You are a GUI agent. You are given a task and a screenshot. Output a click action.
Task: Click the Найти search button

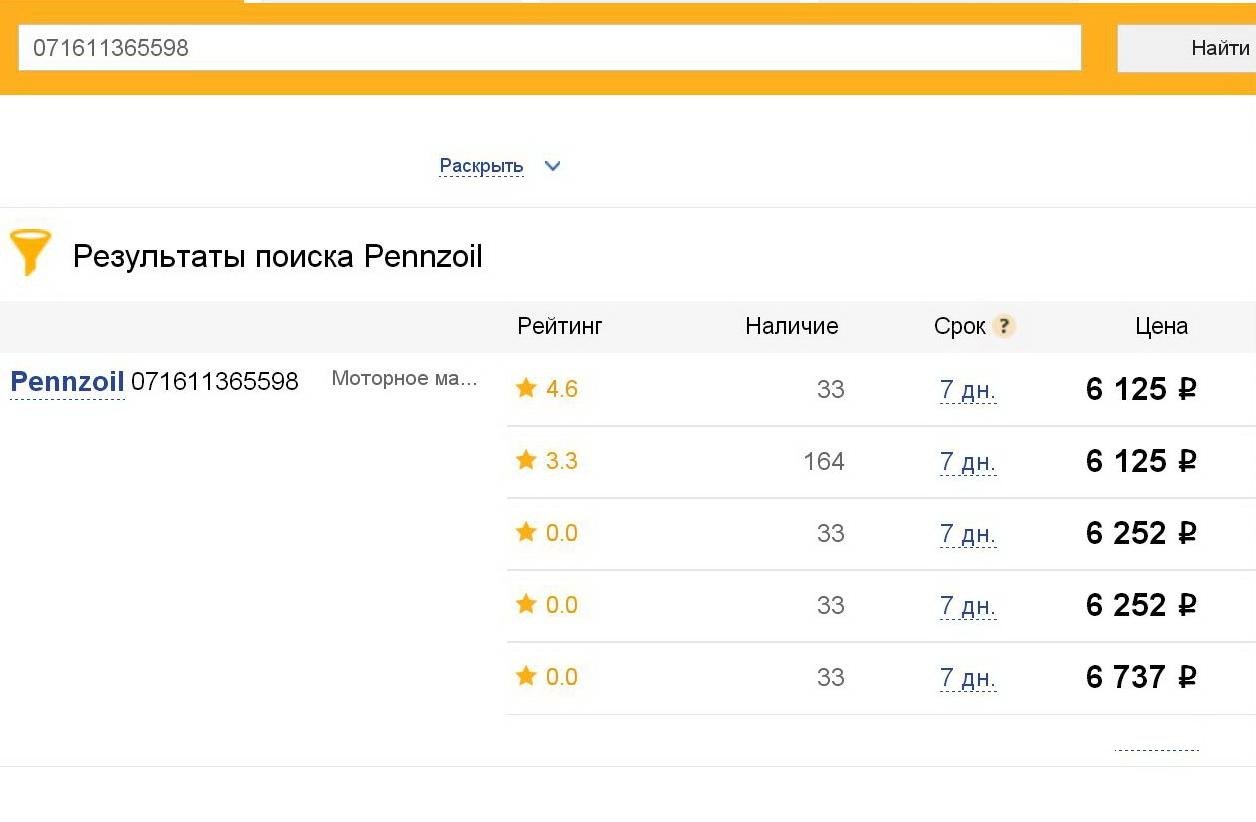[x=1188, y=48]
